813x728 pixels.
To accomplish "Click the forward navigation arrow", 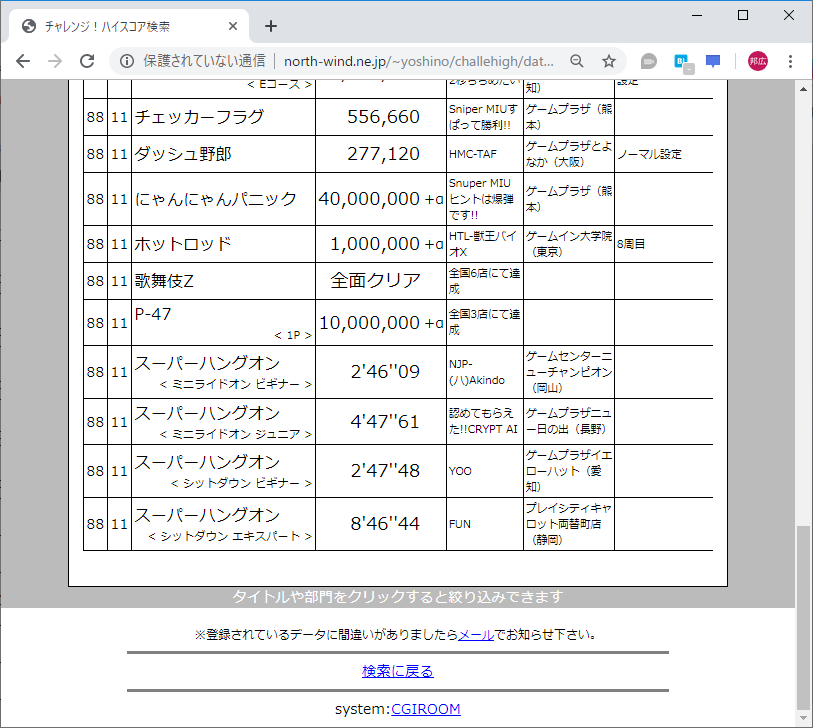I will pos(55,61).
